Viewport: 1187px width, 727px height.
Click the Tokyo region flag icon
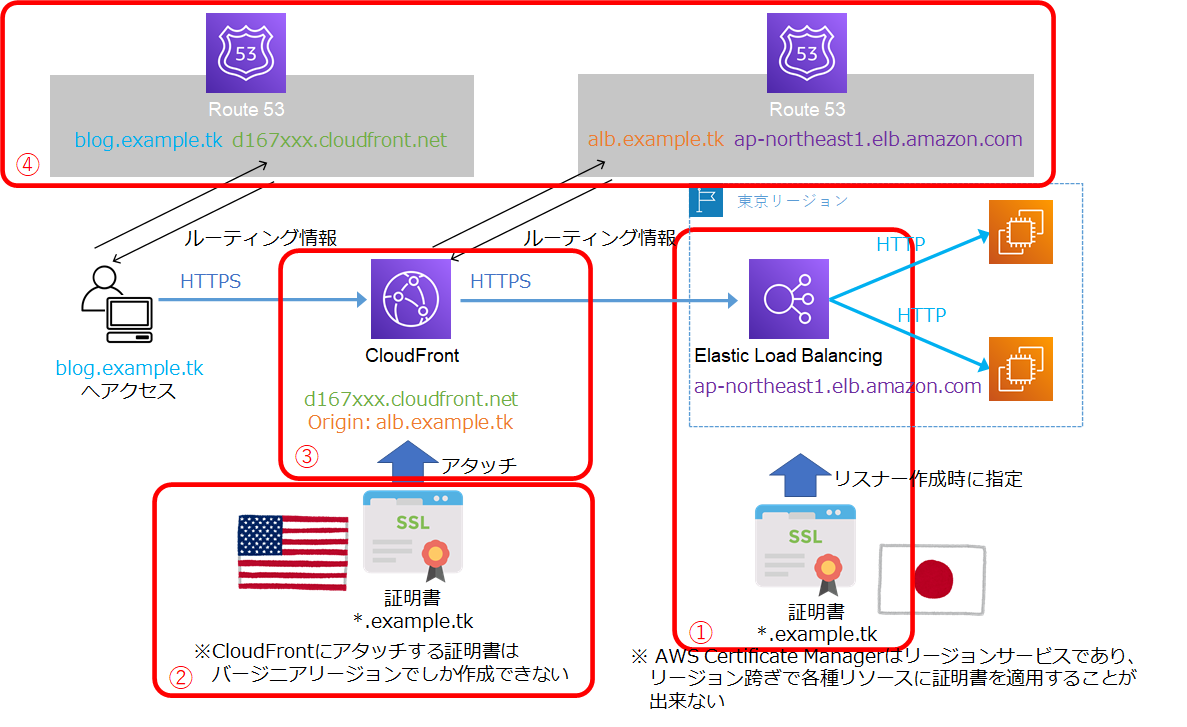point(706,201)
